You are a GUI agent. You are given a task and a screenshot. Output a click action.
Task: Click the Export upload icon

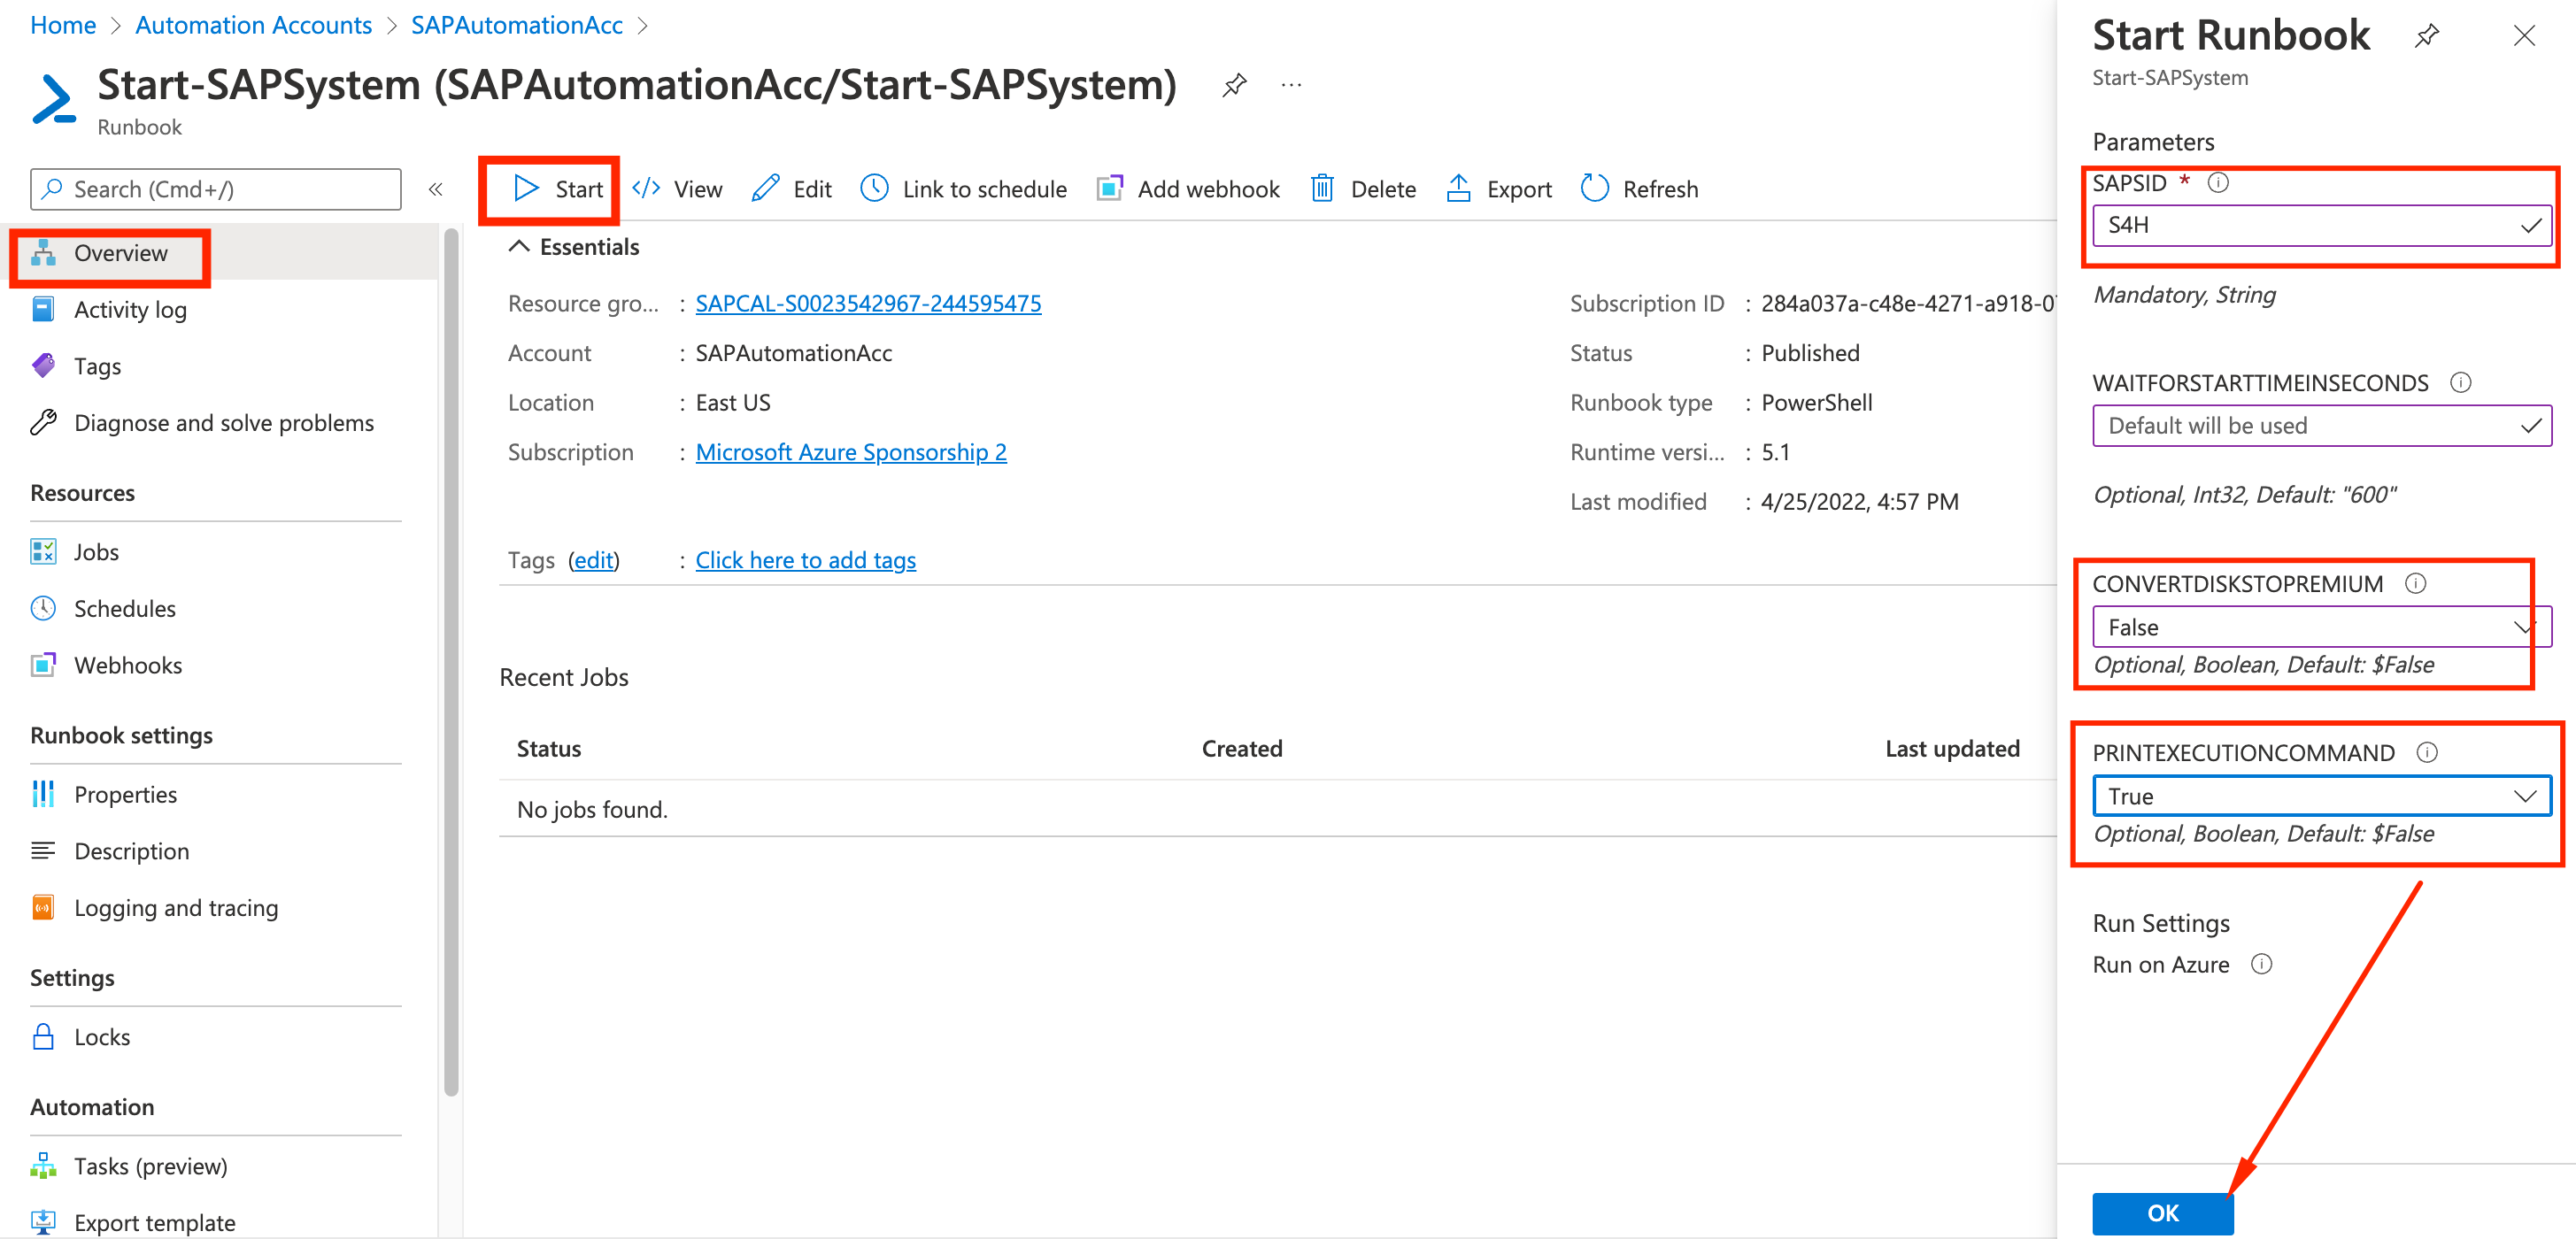tap(1458, 188)
